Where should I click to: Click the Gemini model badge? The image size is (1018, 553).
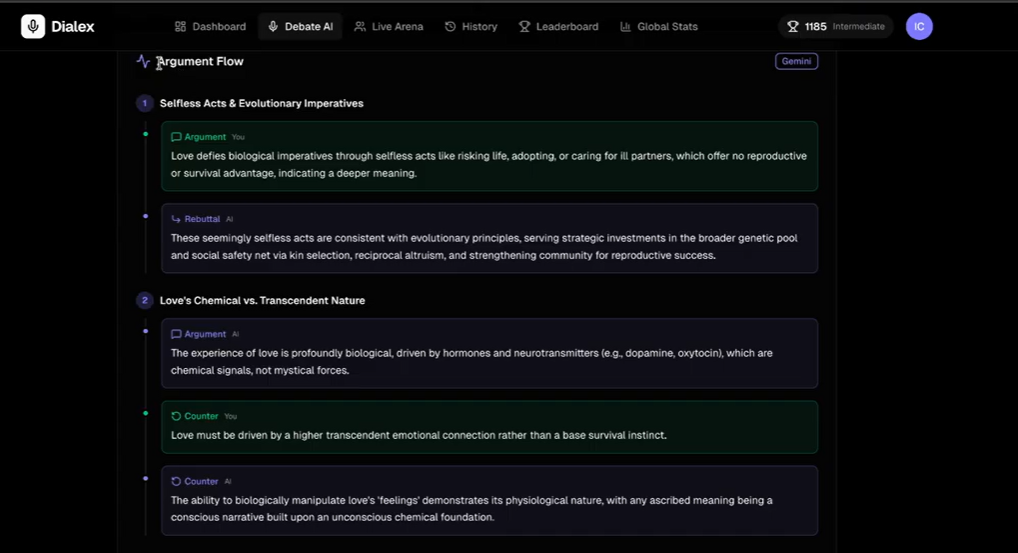click(x=796, y=61)
